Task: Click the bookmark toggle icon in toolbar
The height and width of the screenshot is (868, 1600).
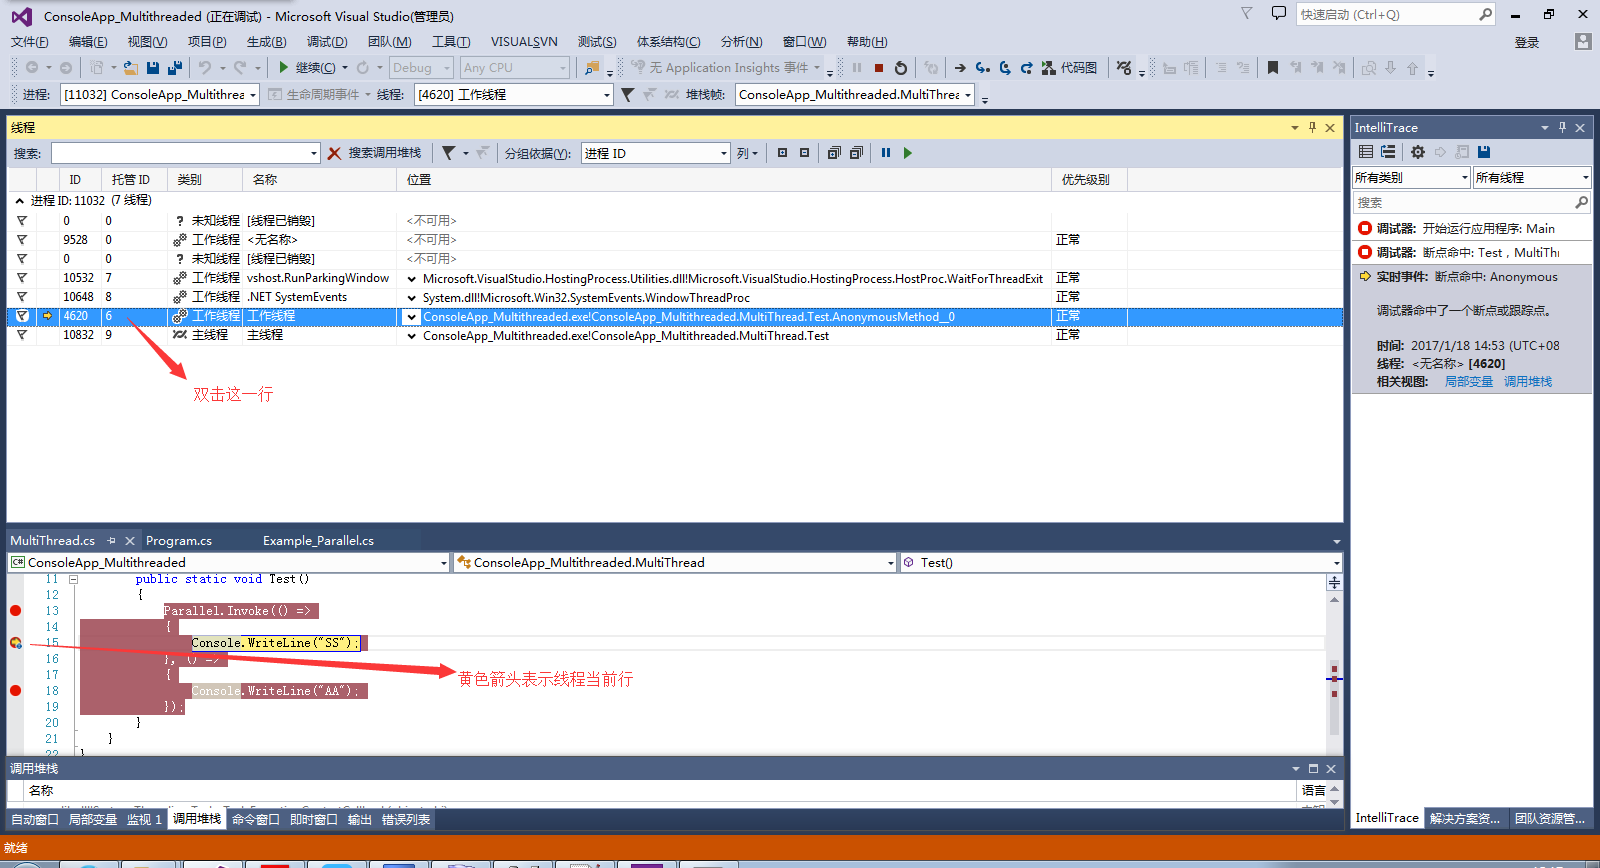Action: pos(1273,68)
